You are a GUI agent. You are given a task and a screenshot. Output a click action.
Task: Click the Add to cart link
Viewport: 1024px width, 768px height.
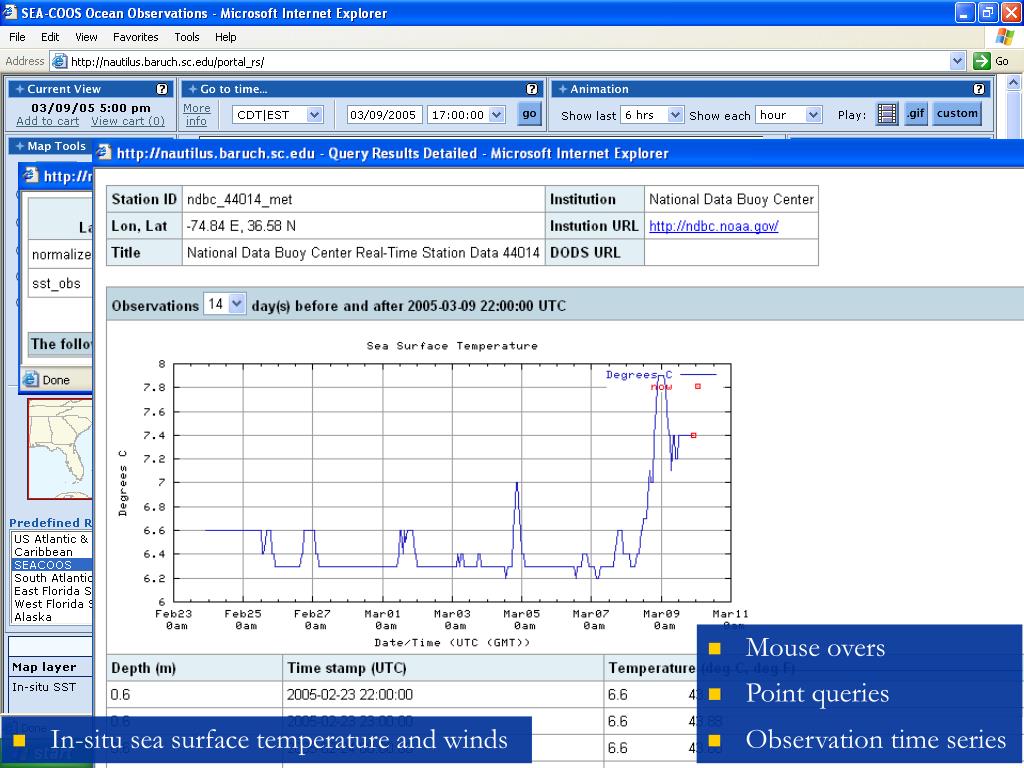[x=48, y=121]
